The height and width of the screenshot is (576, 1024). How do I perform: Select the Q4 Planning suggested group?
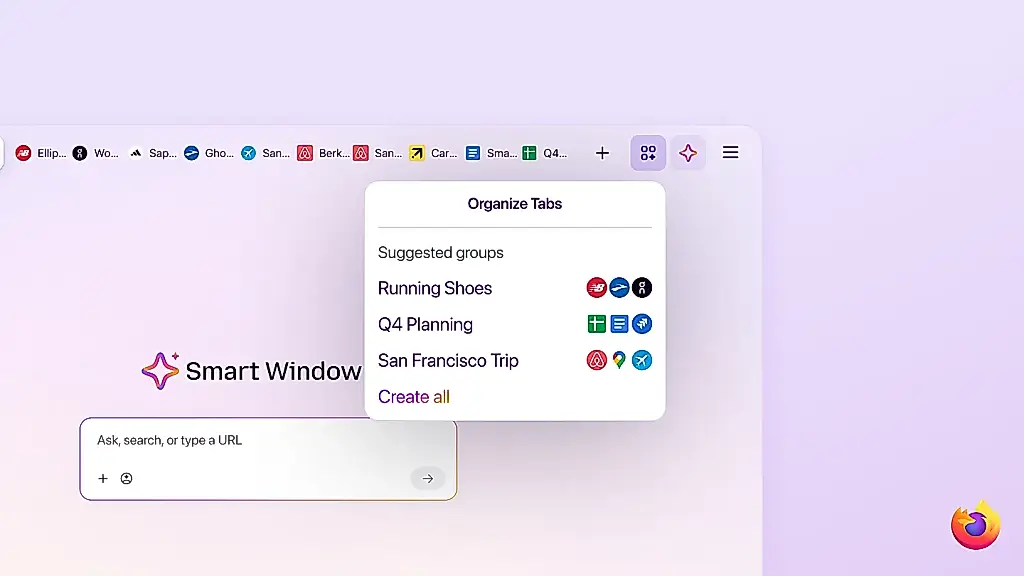point(515,324)
